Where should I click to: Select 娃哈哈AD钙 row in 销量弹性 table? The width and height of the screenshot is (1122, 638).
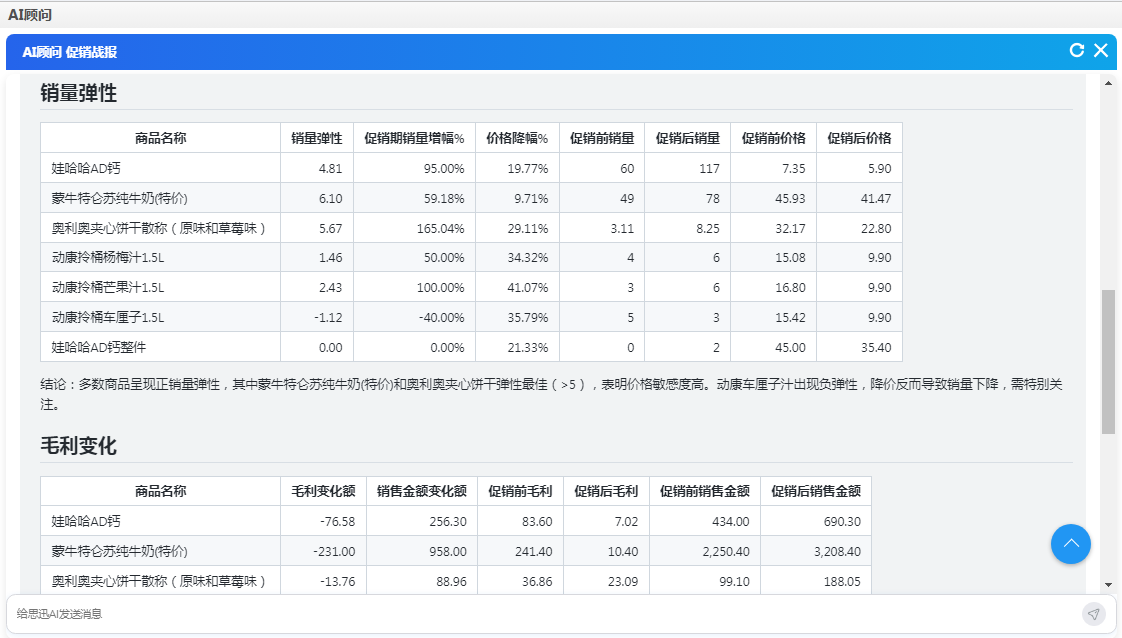click(x=472, y=168)
